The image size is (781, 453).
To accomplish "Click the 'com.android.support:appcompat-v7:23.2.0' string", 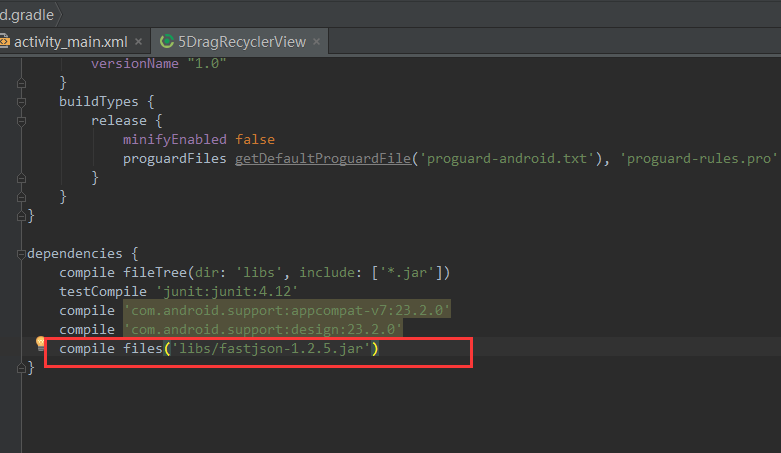I will coord(287,310).
